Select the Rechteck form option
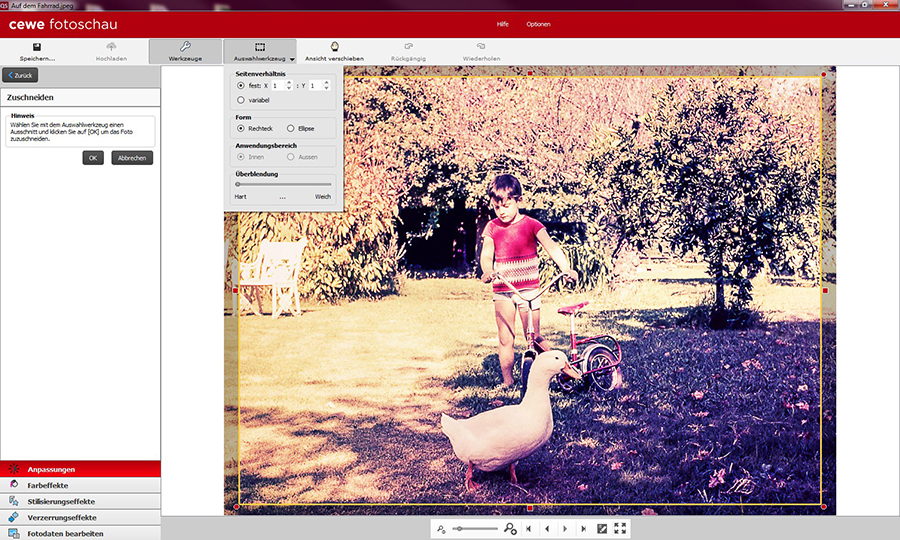The height and width of the screenshot is (540, 900). click(x=241, y=128)
